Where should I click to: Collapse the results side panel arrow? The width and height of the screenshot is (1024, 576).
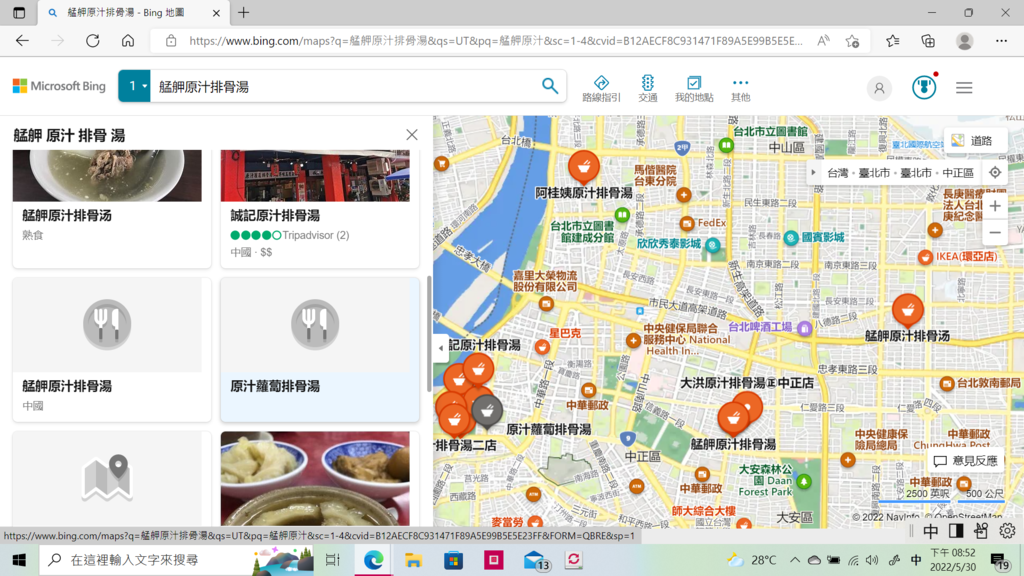point(441,348)
